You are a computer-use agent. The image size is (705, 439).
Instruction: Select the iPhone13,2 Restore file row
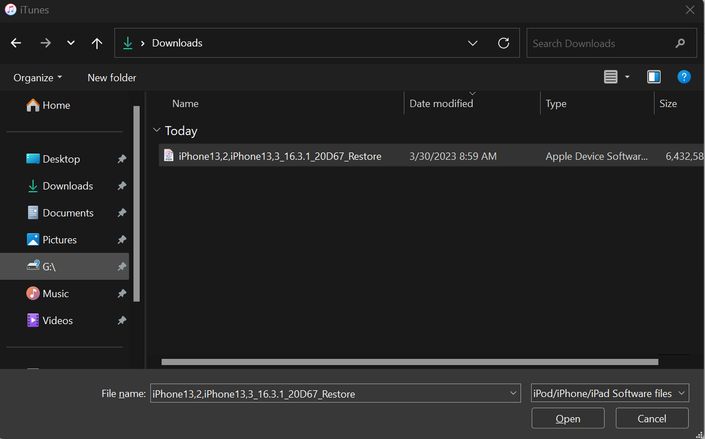point(432,156)
